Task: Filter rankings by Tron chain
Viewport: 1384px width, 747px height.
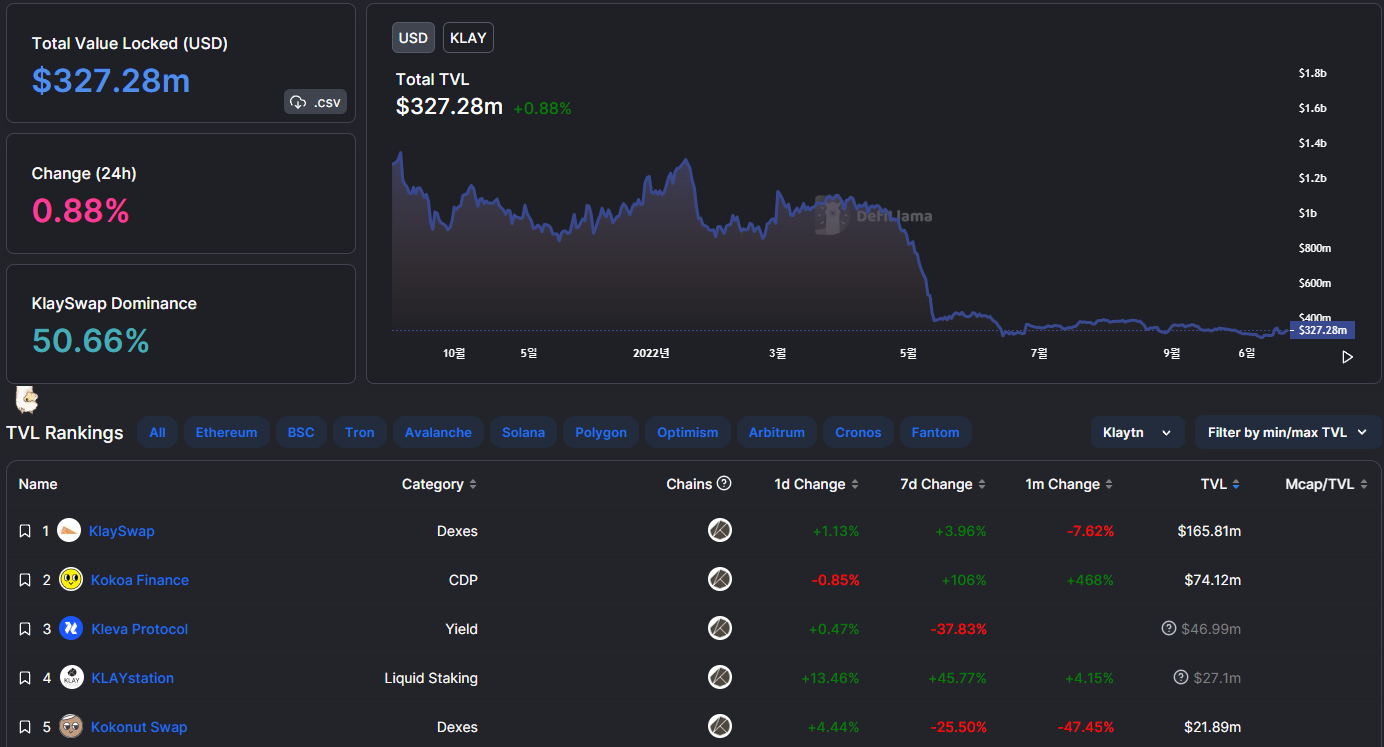Action: pyautogui.click(x=360, y=433)
